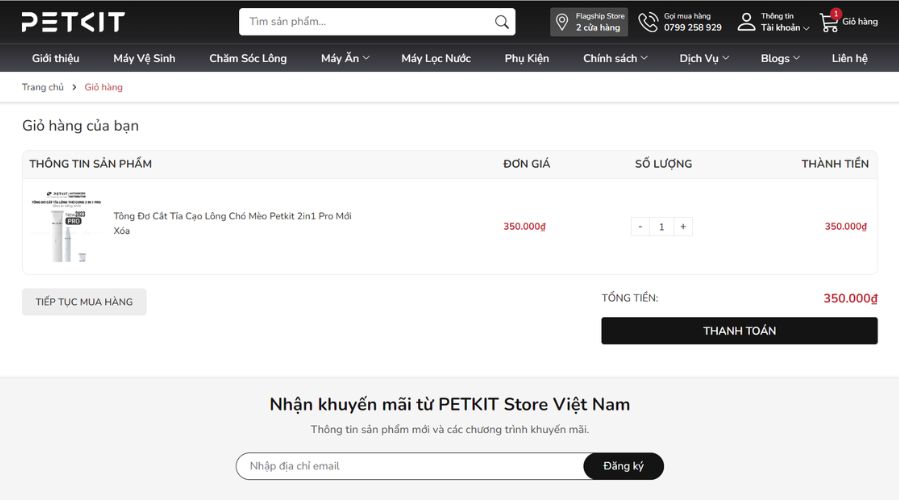
Task: Click the account user icon
Action: 746,22
